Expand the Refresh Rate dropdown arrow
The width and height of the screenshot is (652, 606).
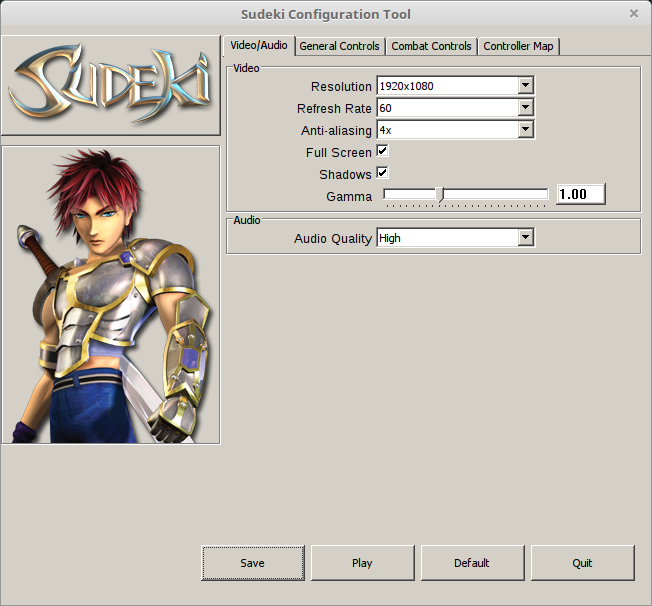tap(526, 107)
